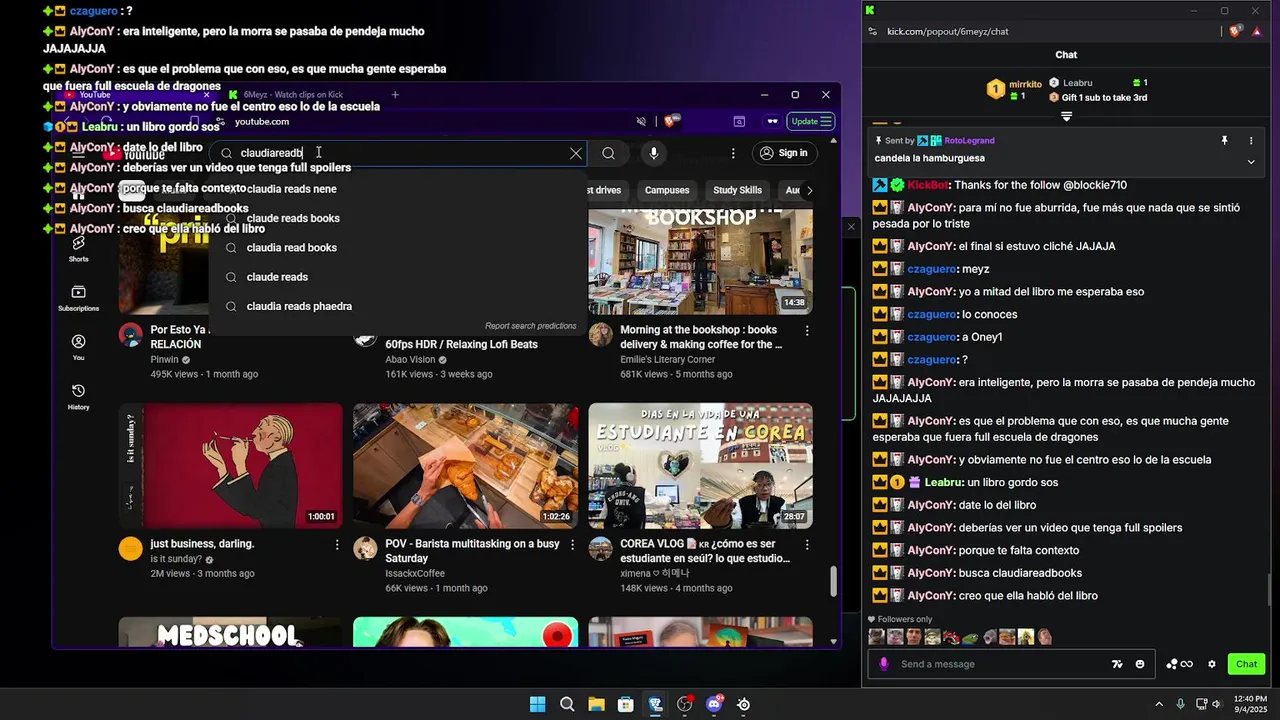This screenshot has width=1280, height=720.
Task: Toggle the pin icon on pinned message
Action: coord(1224,141)
